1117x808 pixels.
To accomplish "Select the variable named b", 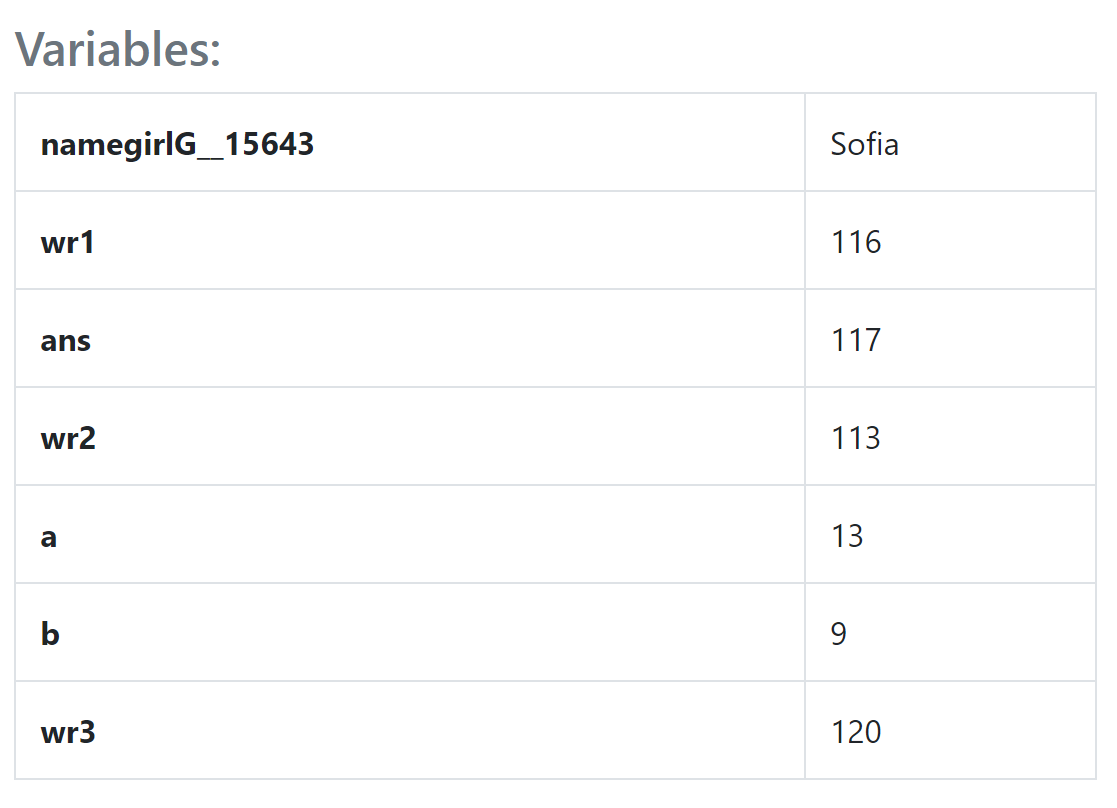I will coord(50,634).
